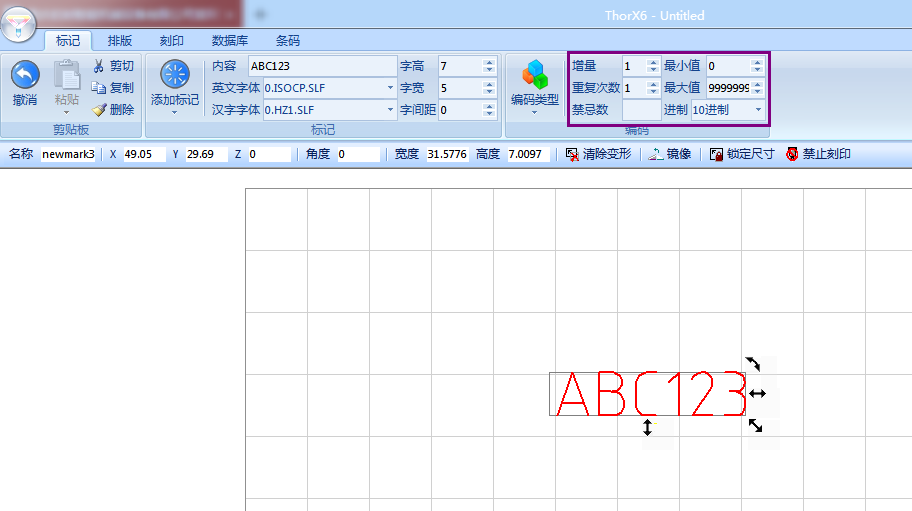Click the Add Mark (添加标记) icon

pos(174,76)
